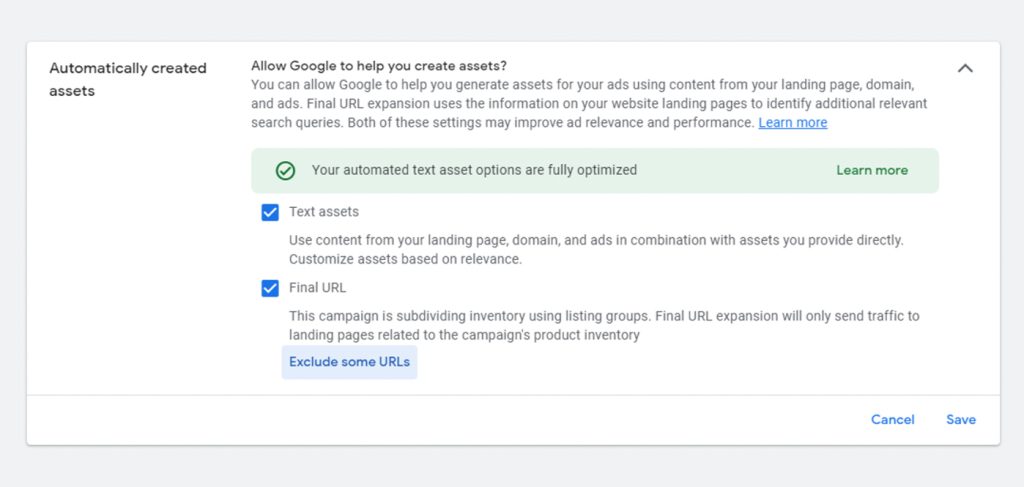Click empty footer area left of Cancel
This screenshot has width=1024, height=487.
click(444, 420)
